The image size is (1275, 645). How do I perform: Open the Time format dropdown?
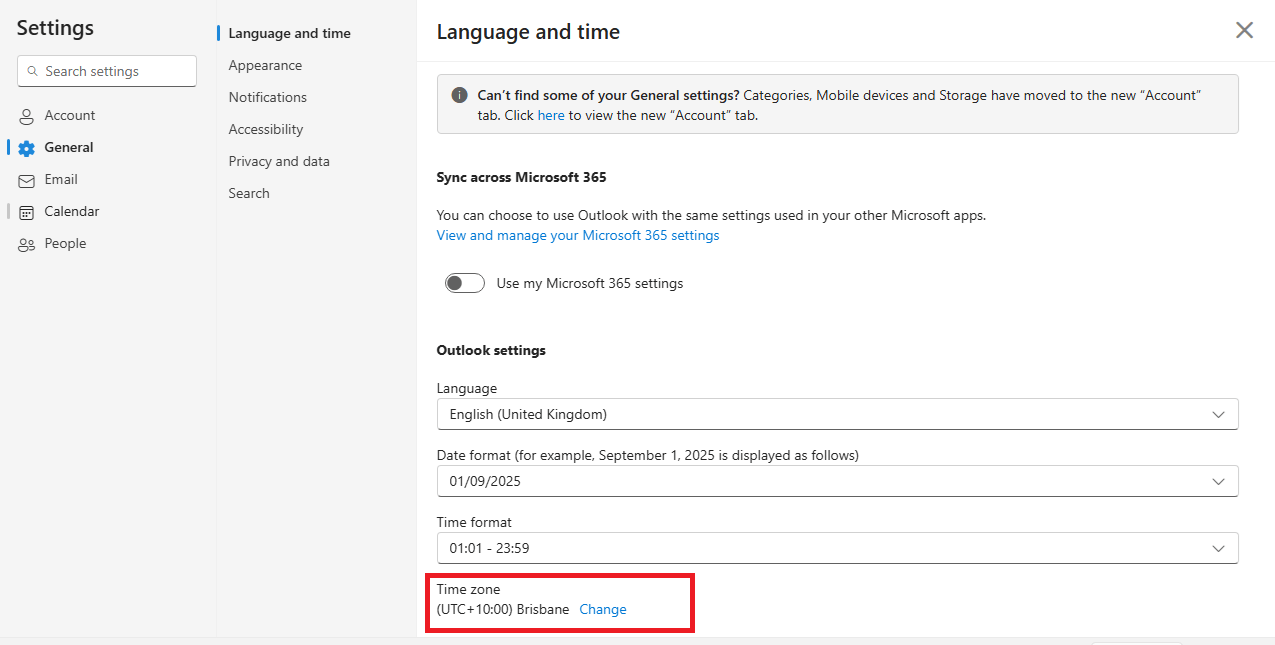(x=837, y=548)
